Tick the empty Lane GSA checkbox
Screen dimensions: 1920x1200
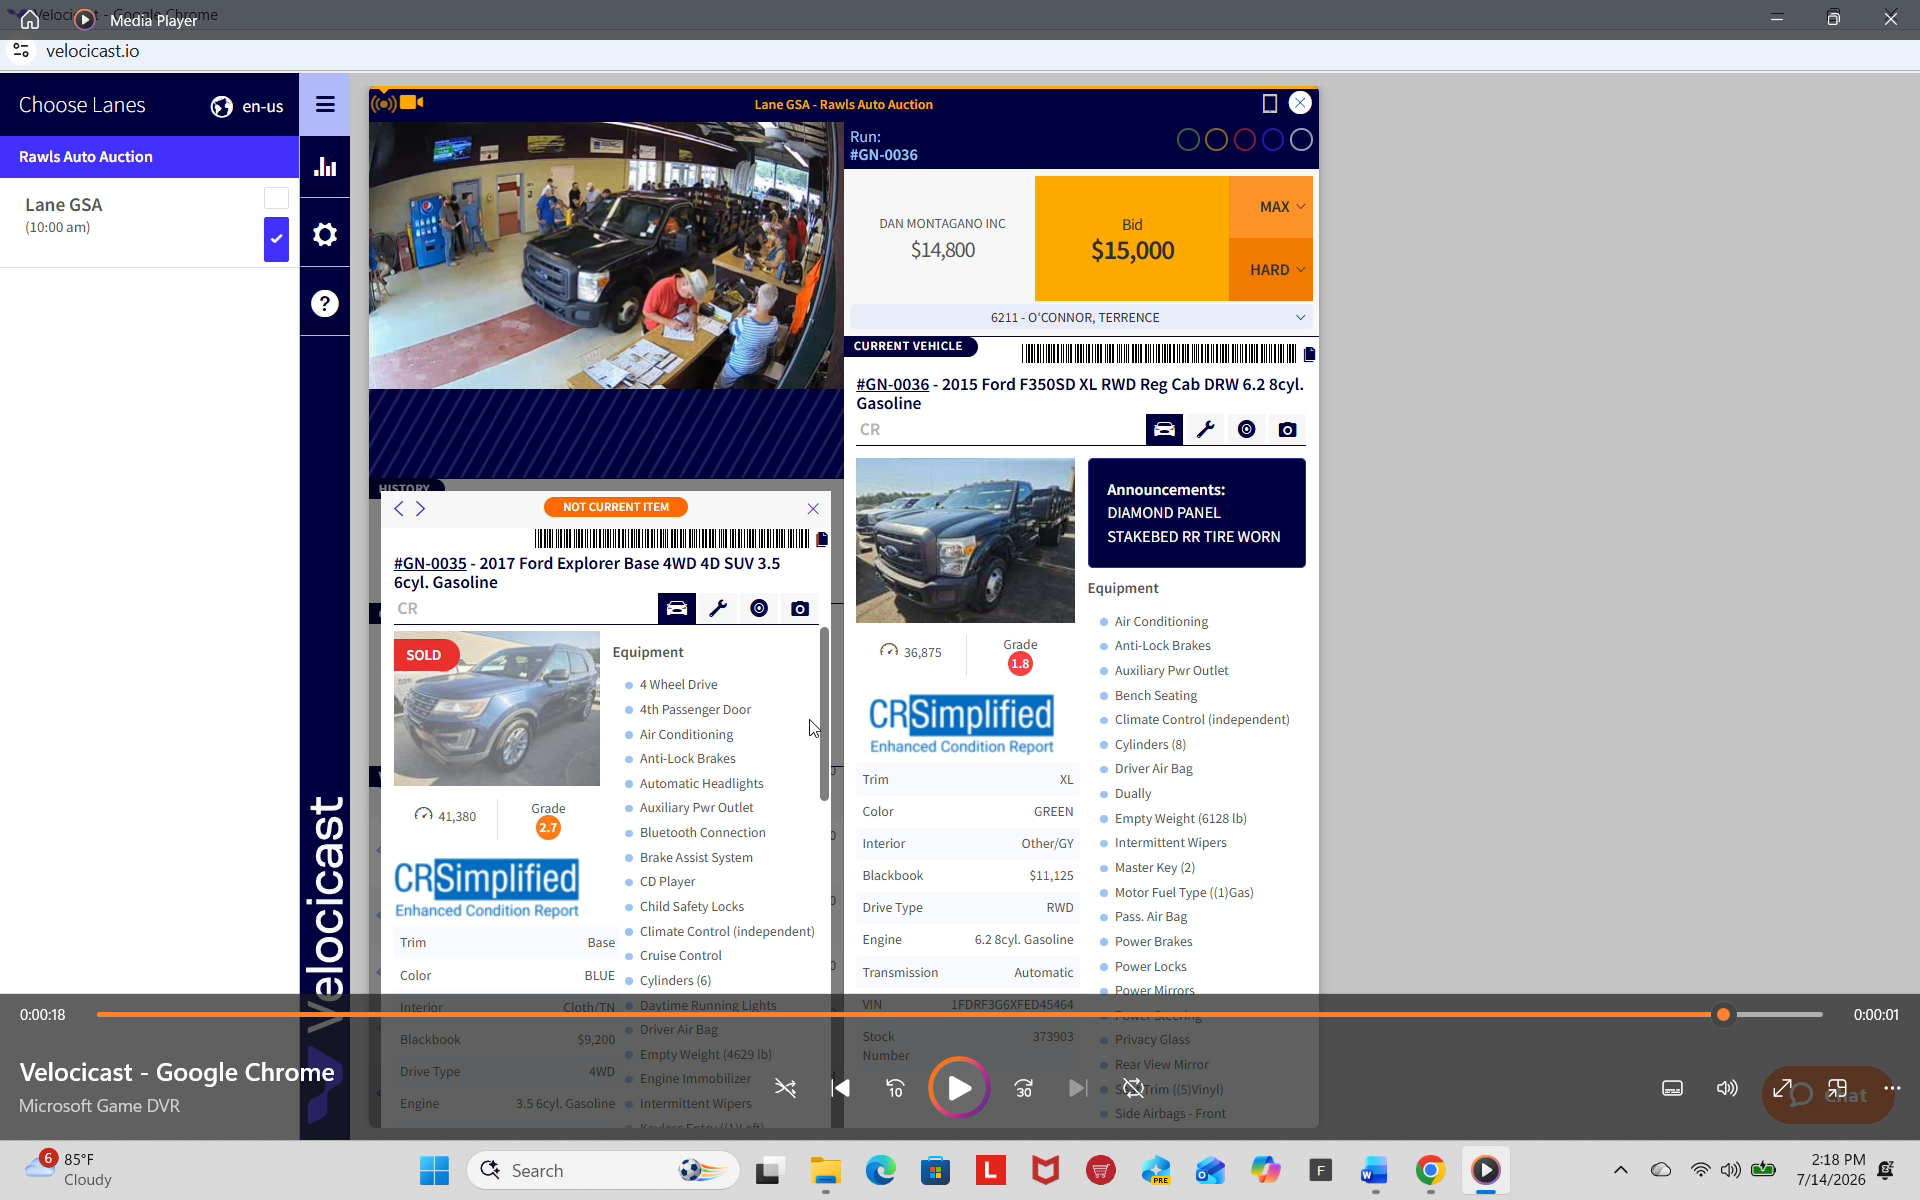coord(276,198)
